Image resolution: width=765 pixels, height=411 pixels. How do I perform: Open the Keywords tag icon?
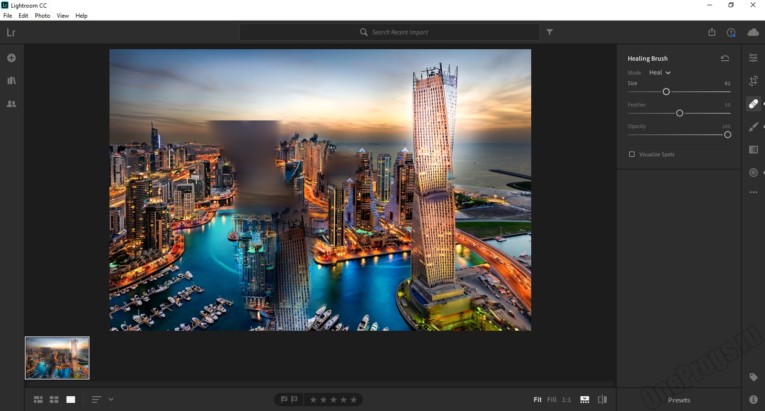tap(753, 377)
